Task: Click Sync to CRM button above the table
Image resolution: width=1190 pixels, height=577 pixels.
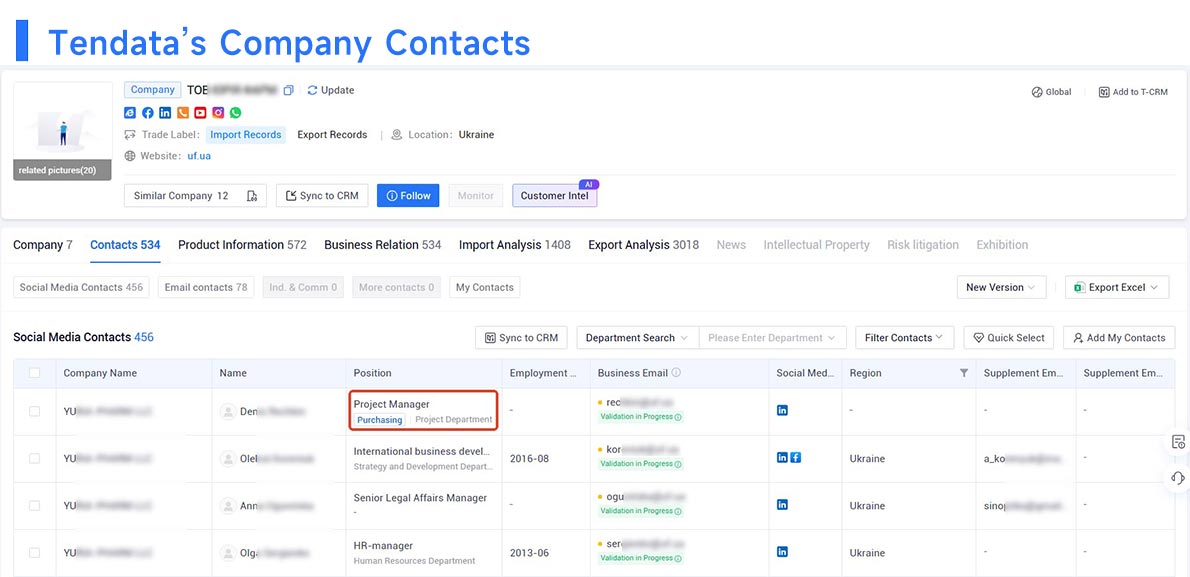Action: tap(521, 338)
